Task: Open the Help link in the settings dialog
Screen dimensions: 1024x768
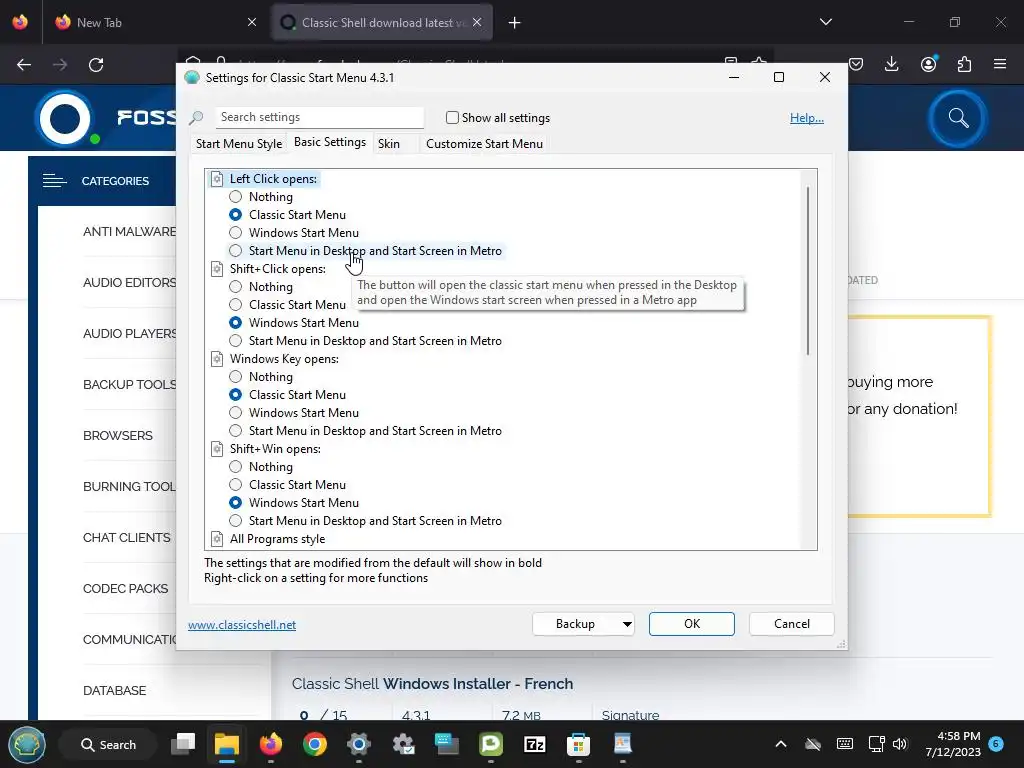Action: 807,118
